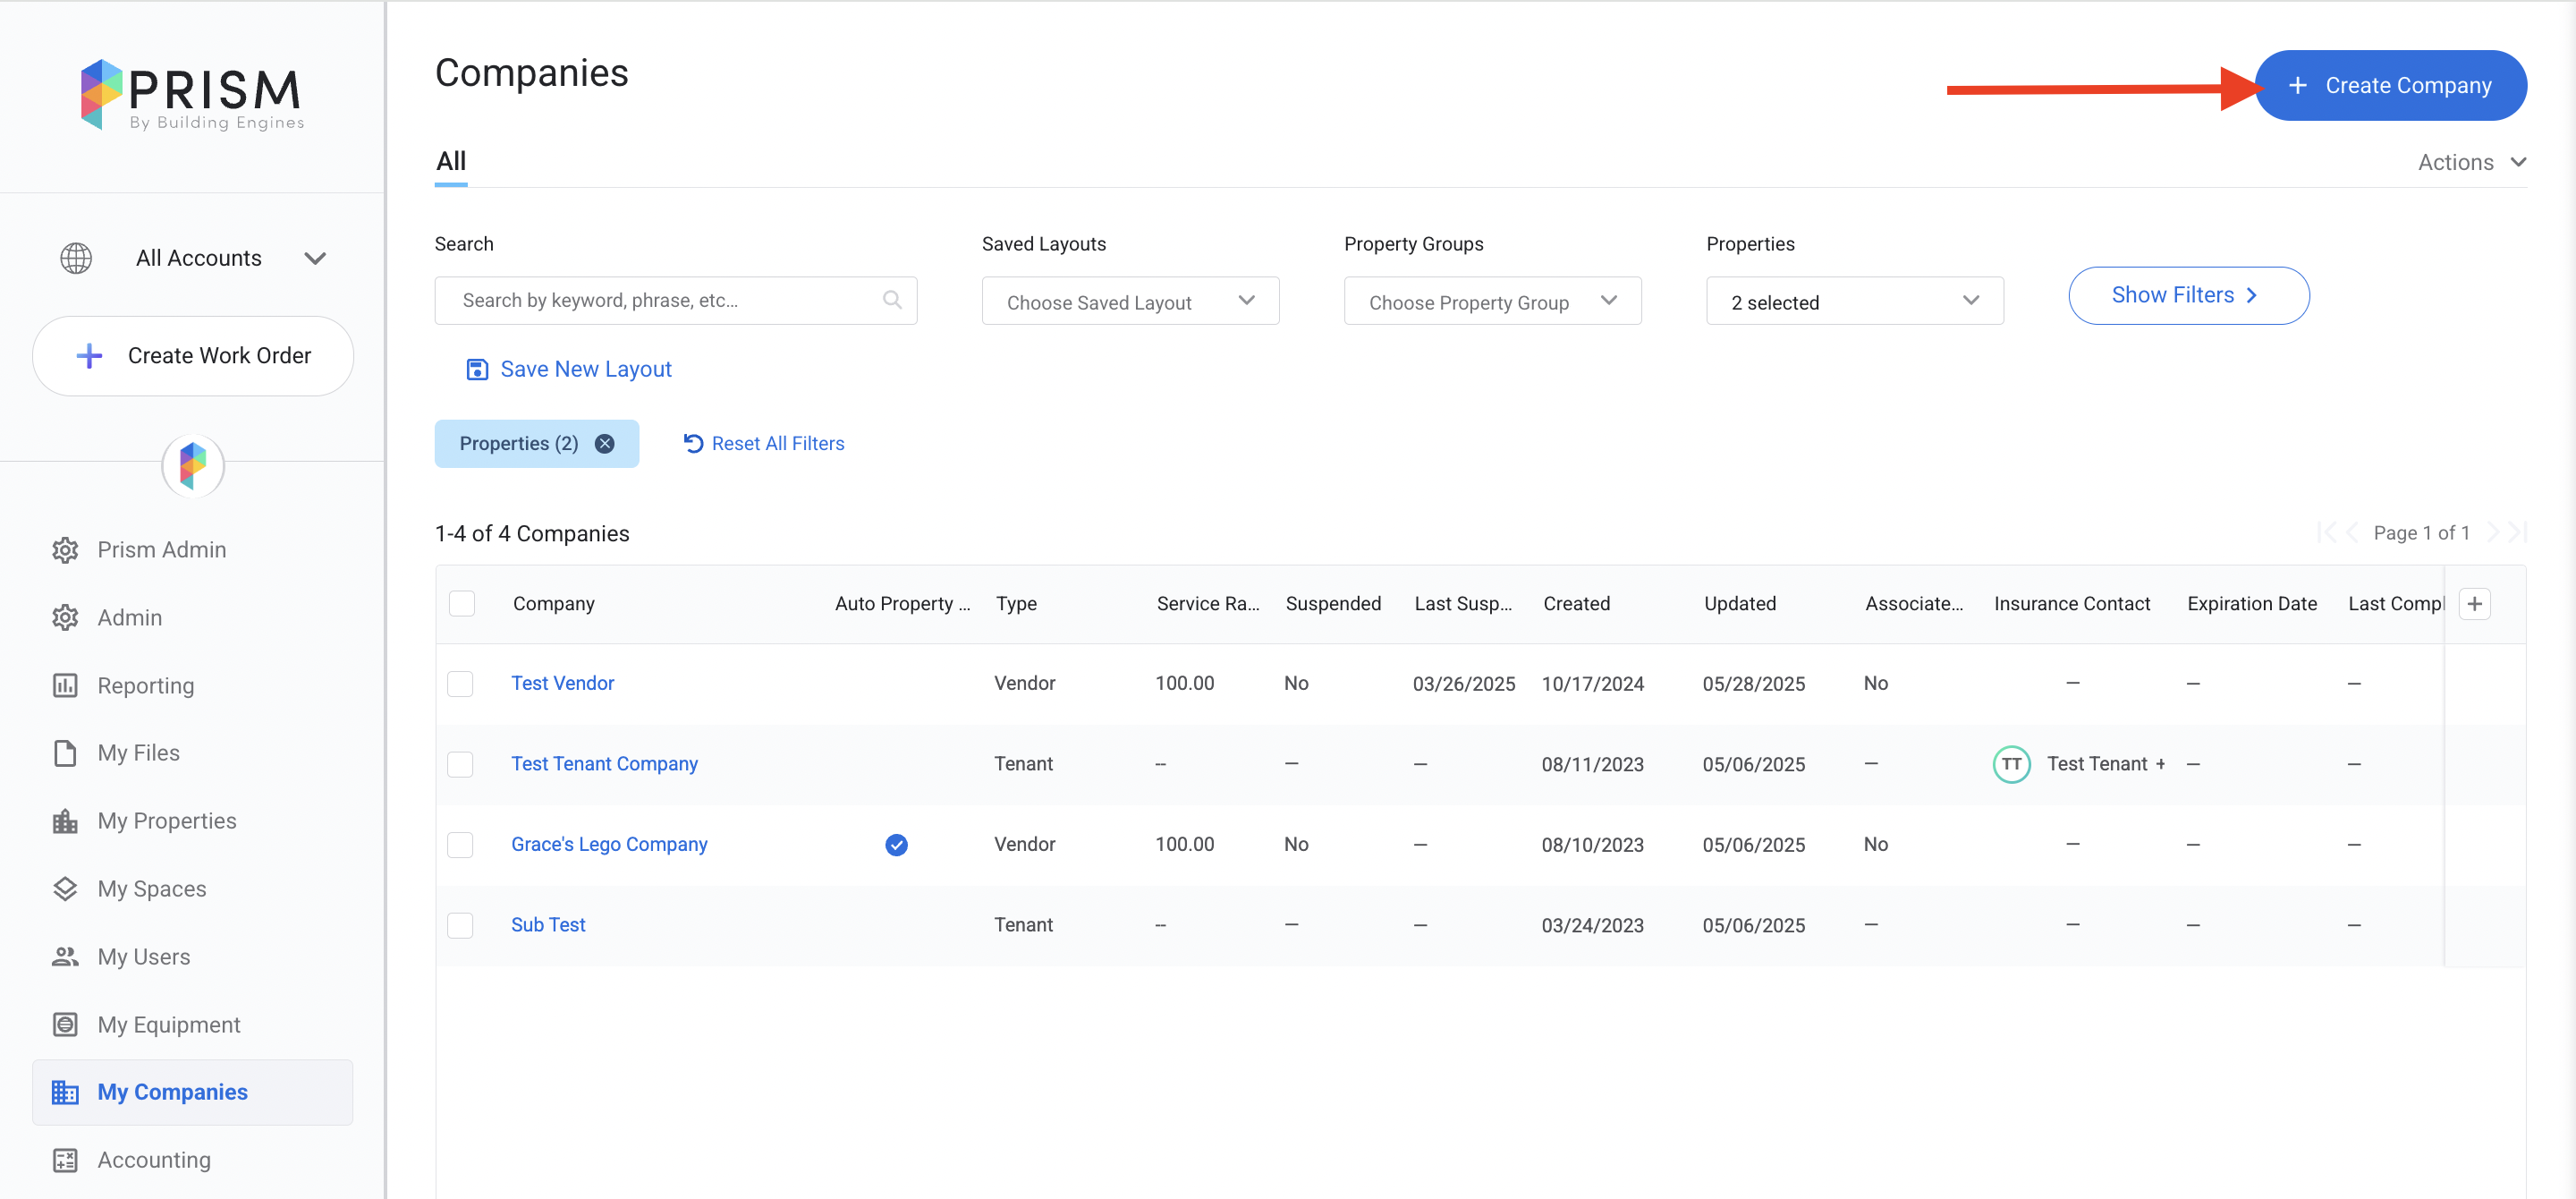Viewport: 2576px width, 1199px height.
Task: Open Reporting in sidebar
Action: coord(145,686)
